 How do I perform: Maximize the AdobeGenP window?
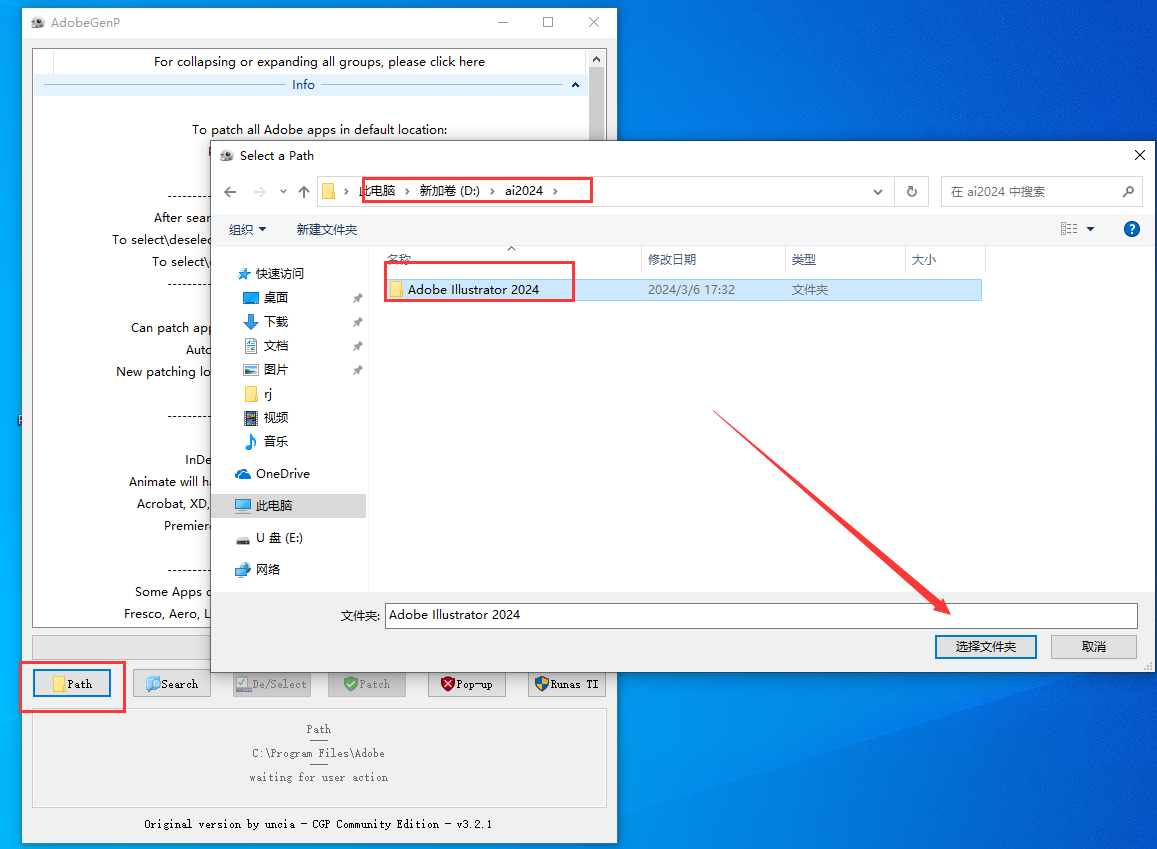tap(548, 22)
